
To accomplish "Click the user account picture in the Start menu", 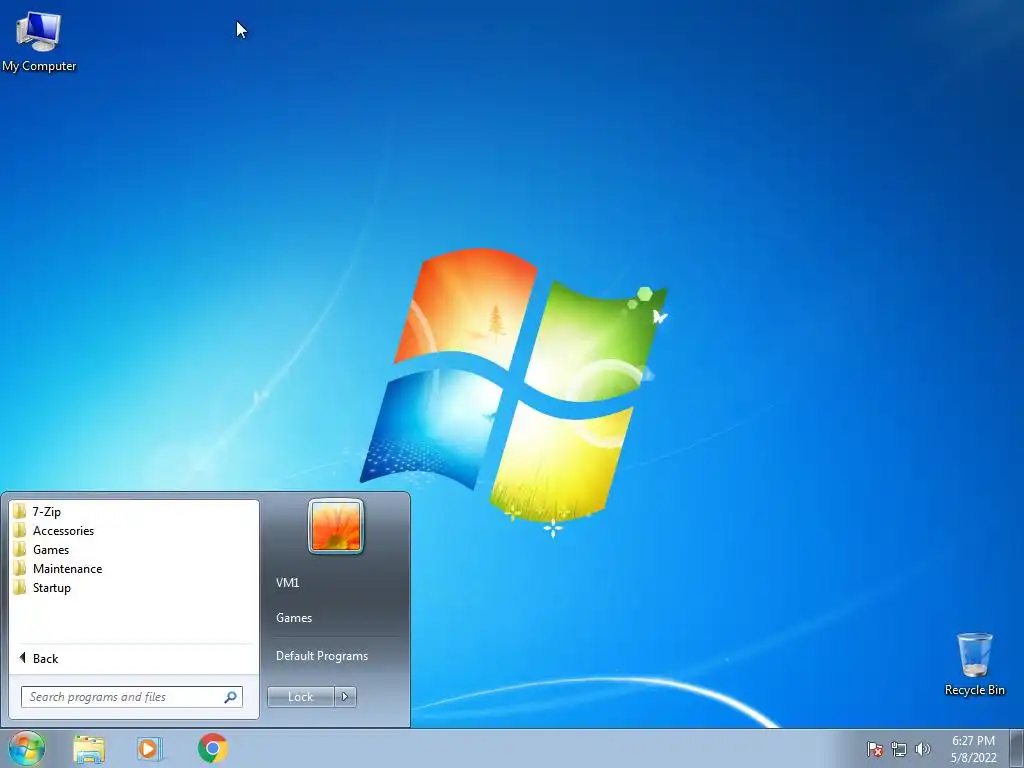I will point(336,526).
